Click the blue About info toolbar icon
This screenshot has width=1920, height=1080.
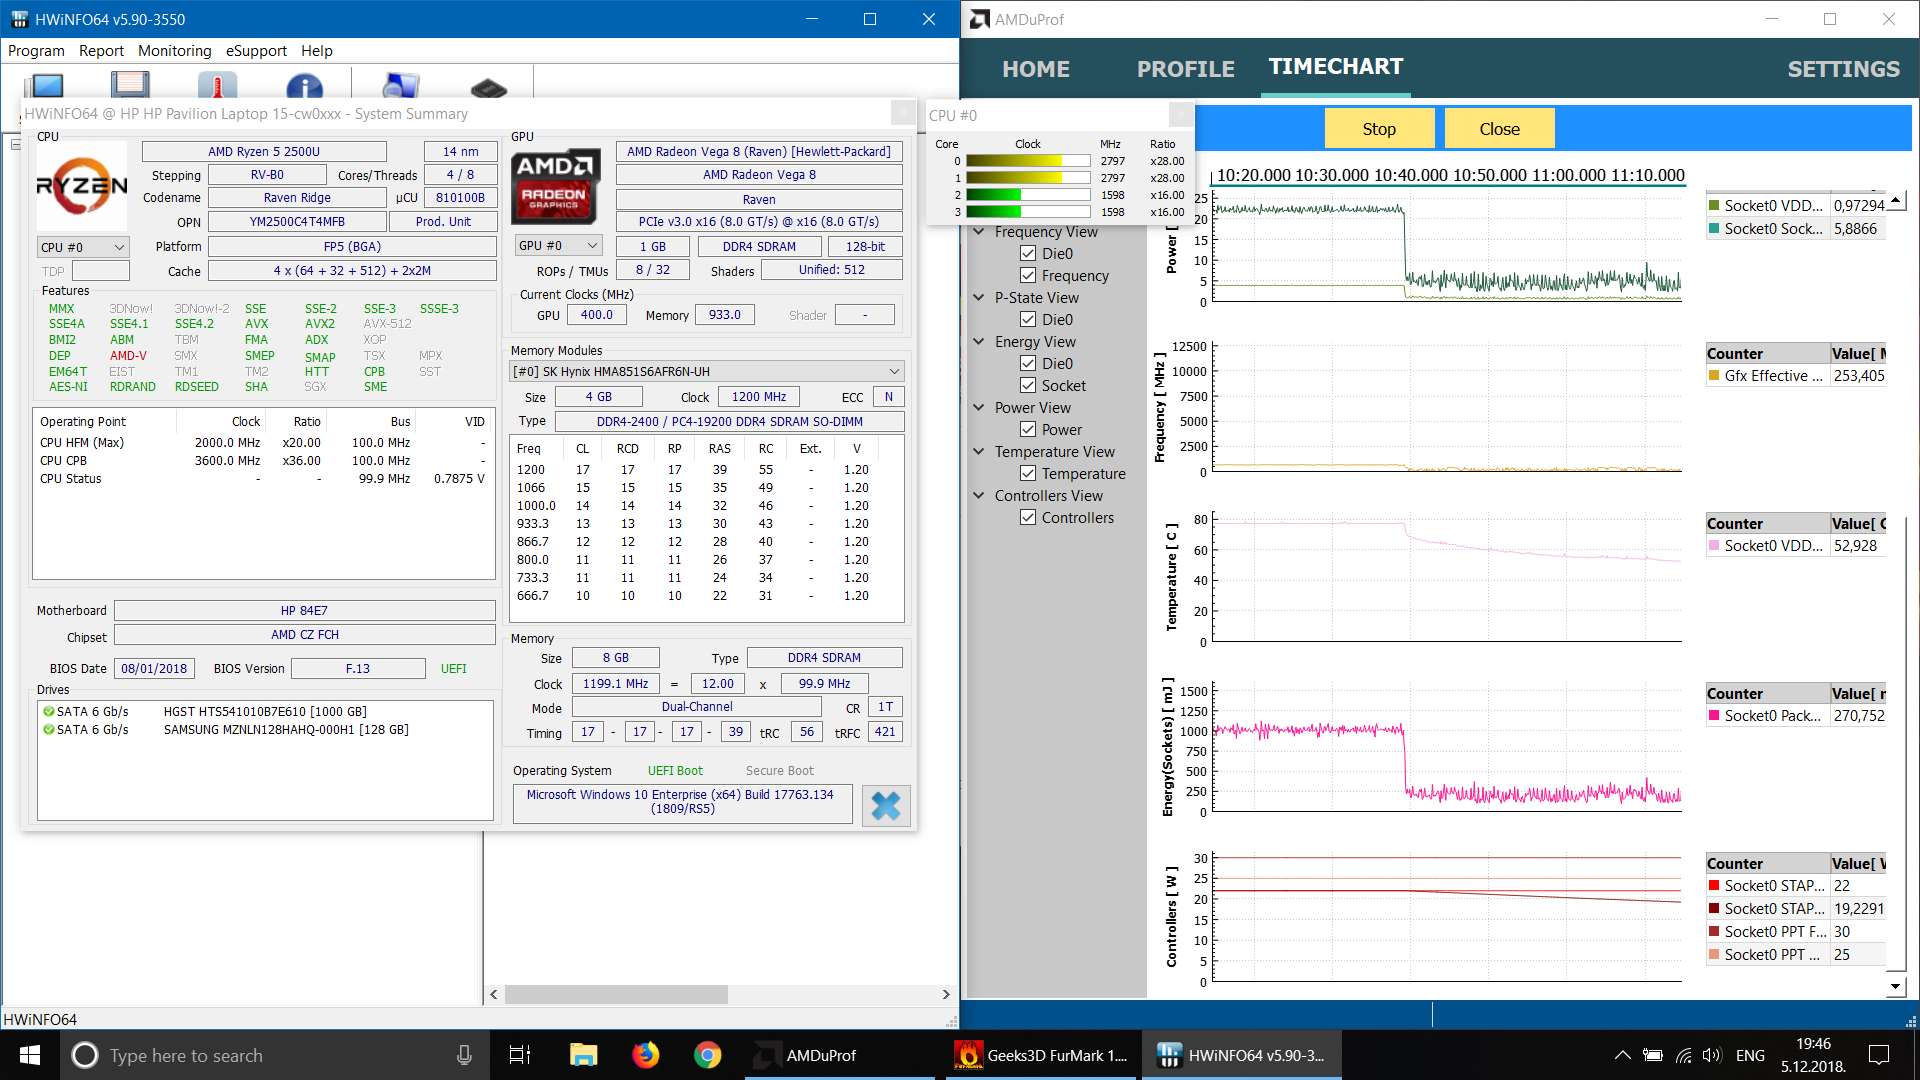coord(304,86)
